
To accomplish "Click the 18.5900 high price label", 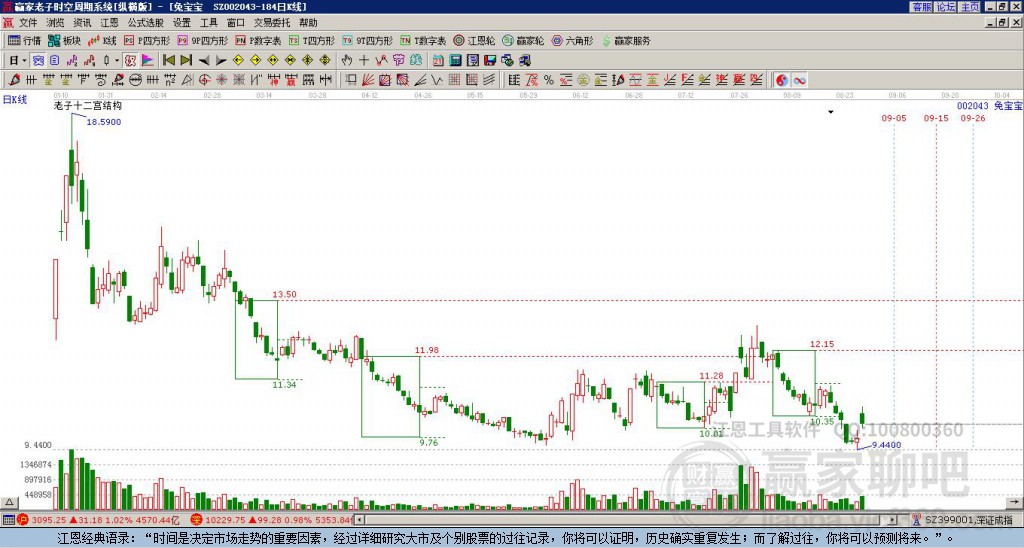I will (x=104, y=122).
